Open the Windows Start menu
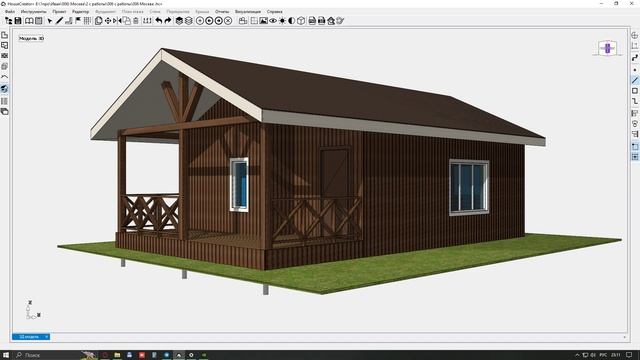Screen dimensions: 640x360 [x=6, y=355]
